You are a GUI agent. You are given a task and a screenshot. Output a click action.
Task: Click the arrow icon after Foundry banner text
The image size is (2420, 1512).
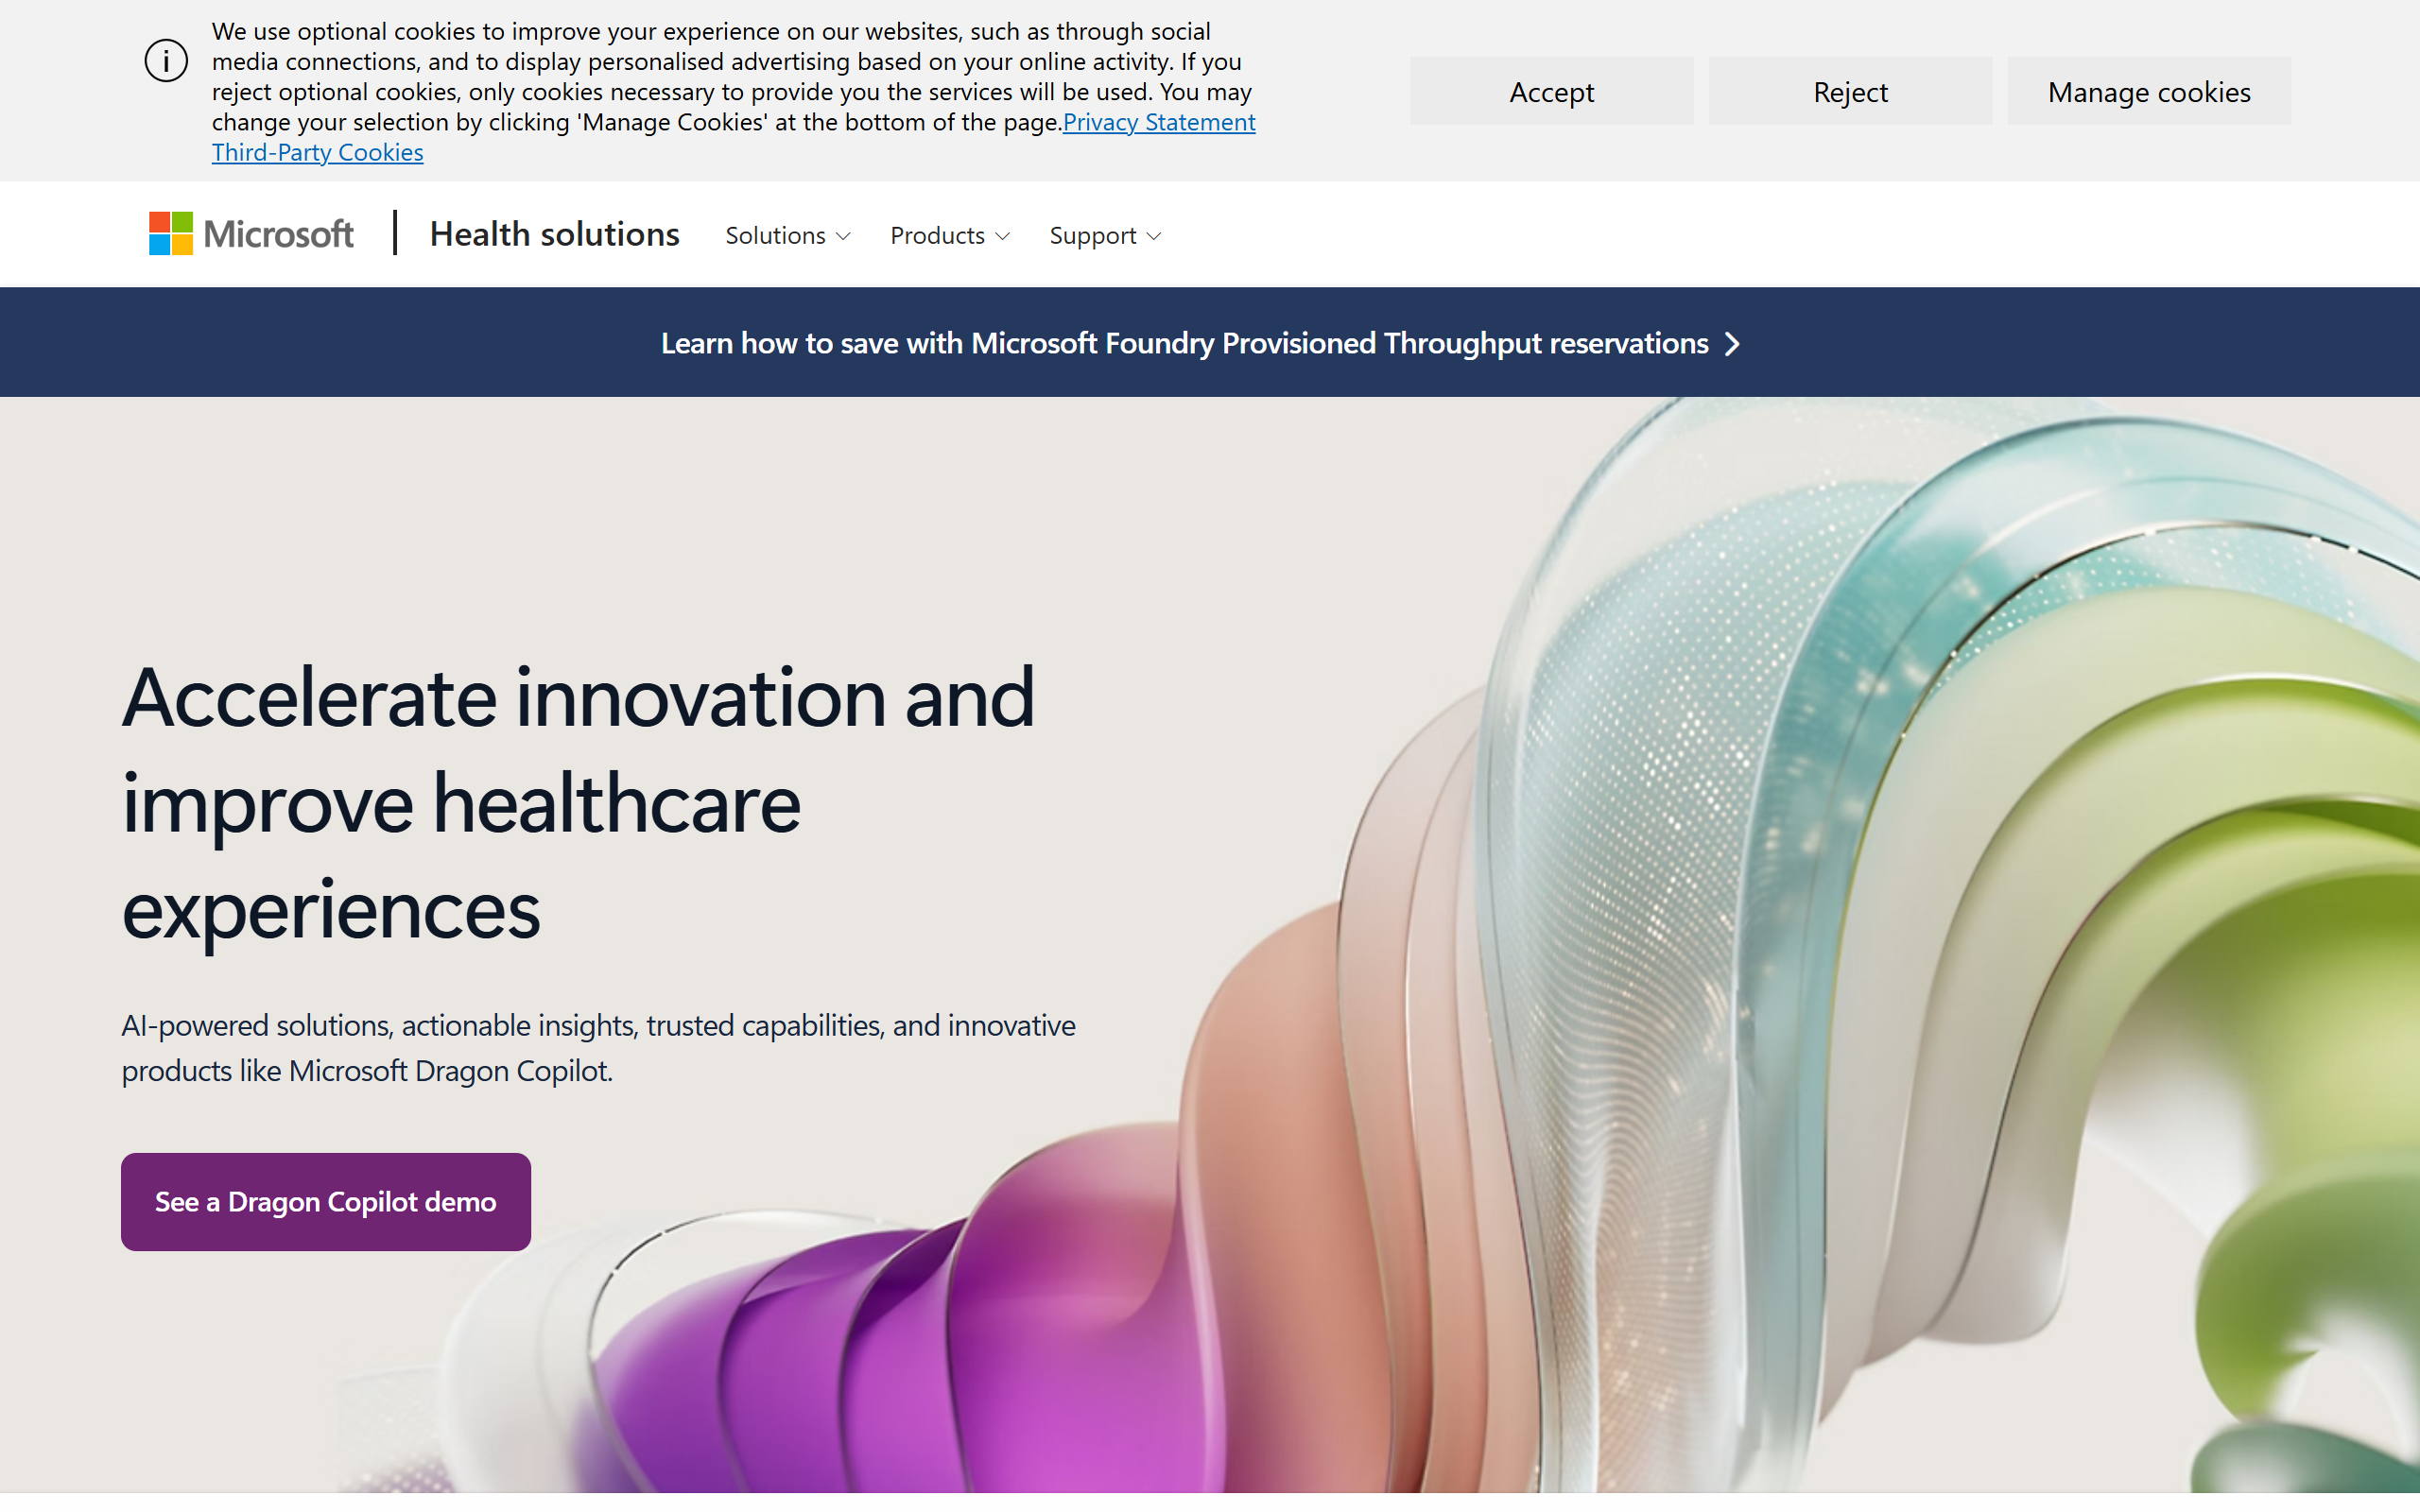click(x=1733, y=344)
